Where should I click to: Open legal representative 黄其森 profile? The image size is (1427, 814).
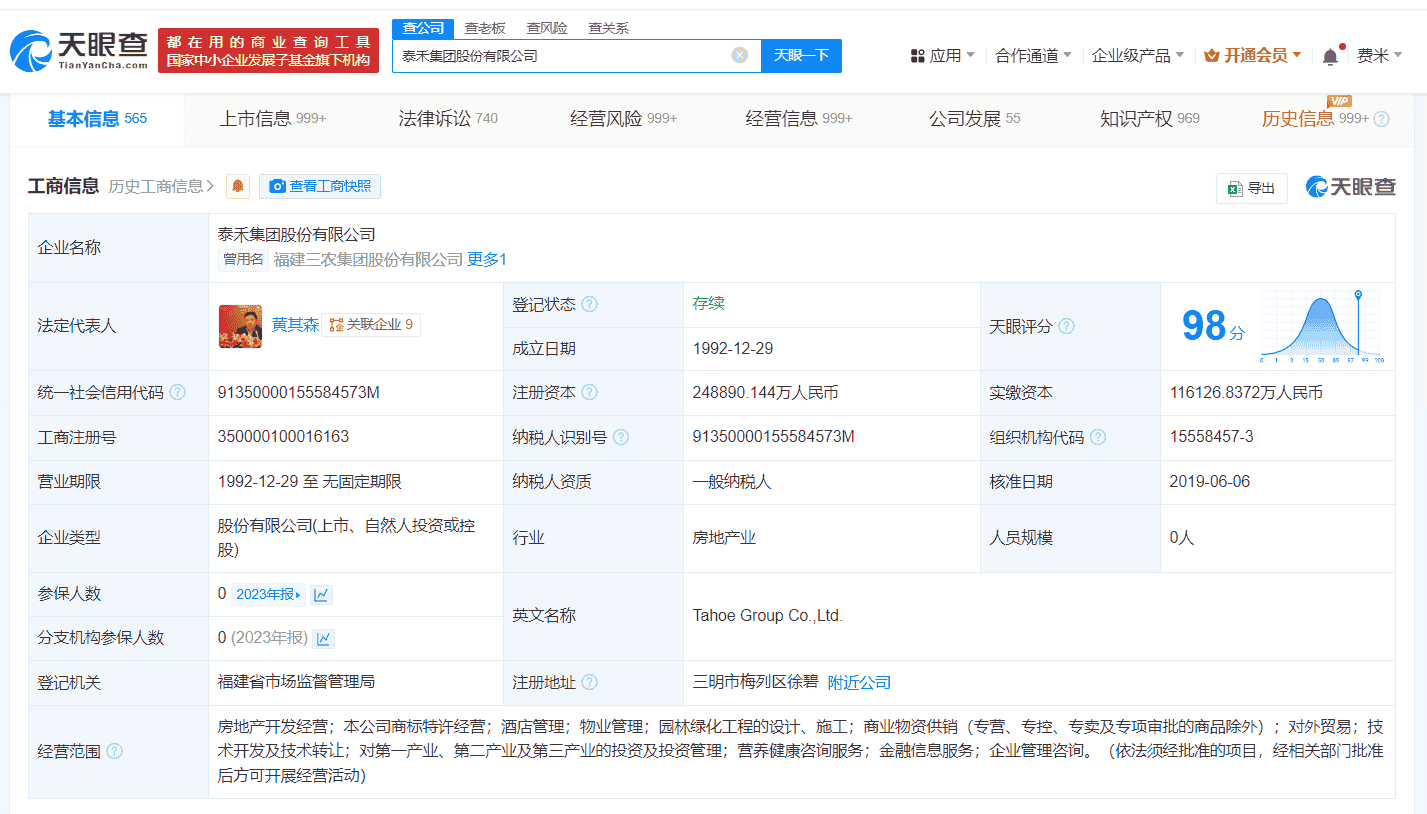click(x=295, y=323)
